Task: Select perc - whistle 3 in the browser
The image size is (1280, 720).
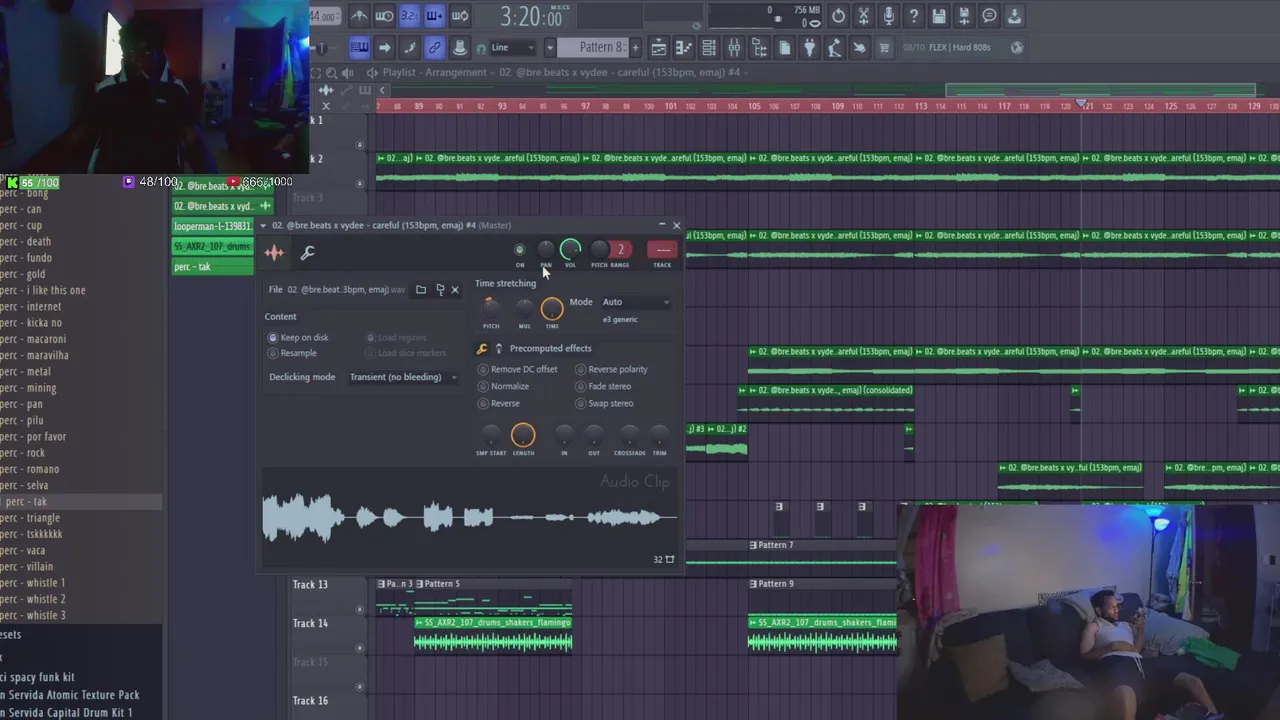Action: 80,616
